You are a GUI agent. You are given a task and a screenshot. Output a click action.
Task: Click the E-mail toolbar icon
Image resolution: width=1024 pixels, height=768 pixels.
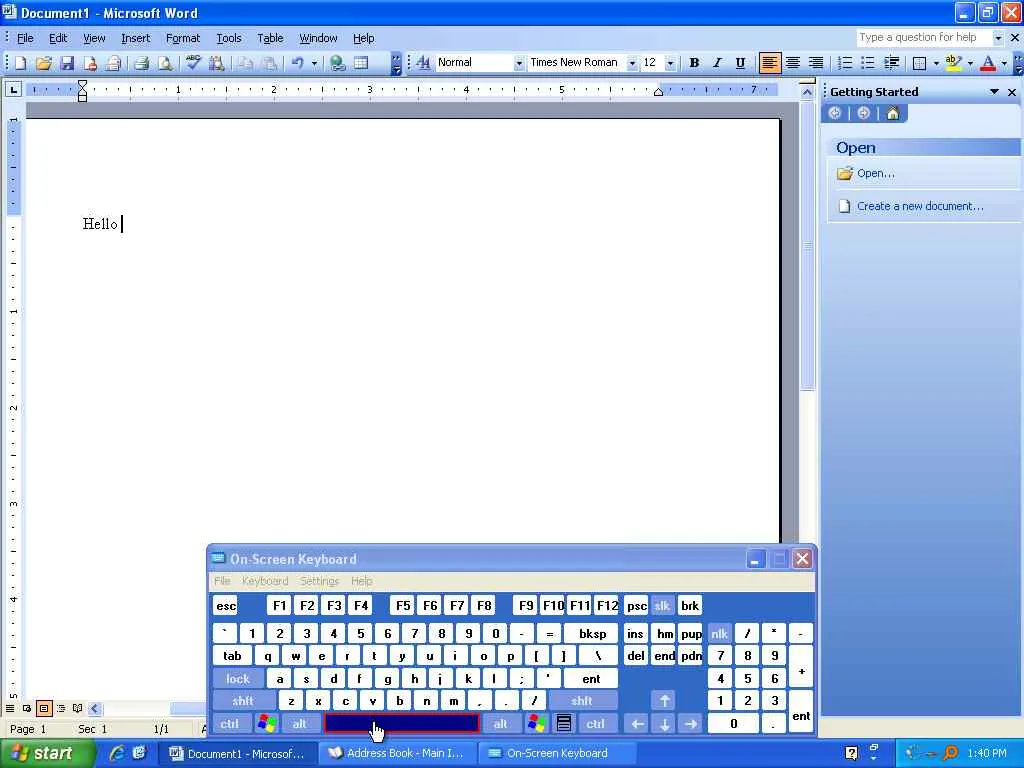click(113, 63)
